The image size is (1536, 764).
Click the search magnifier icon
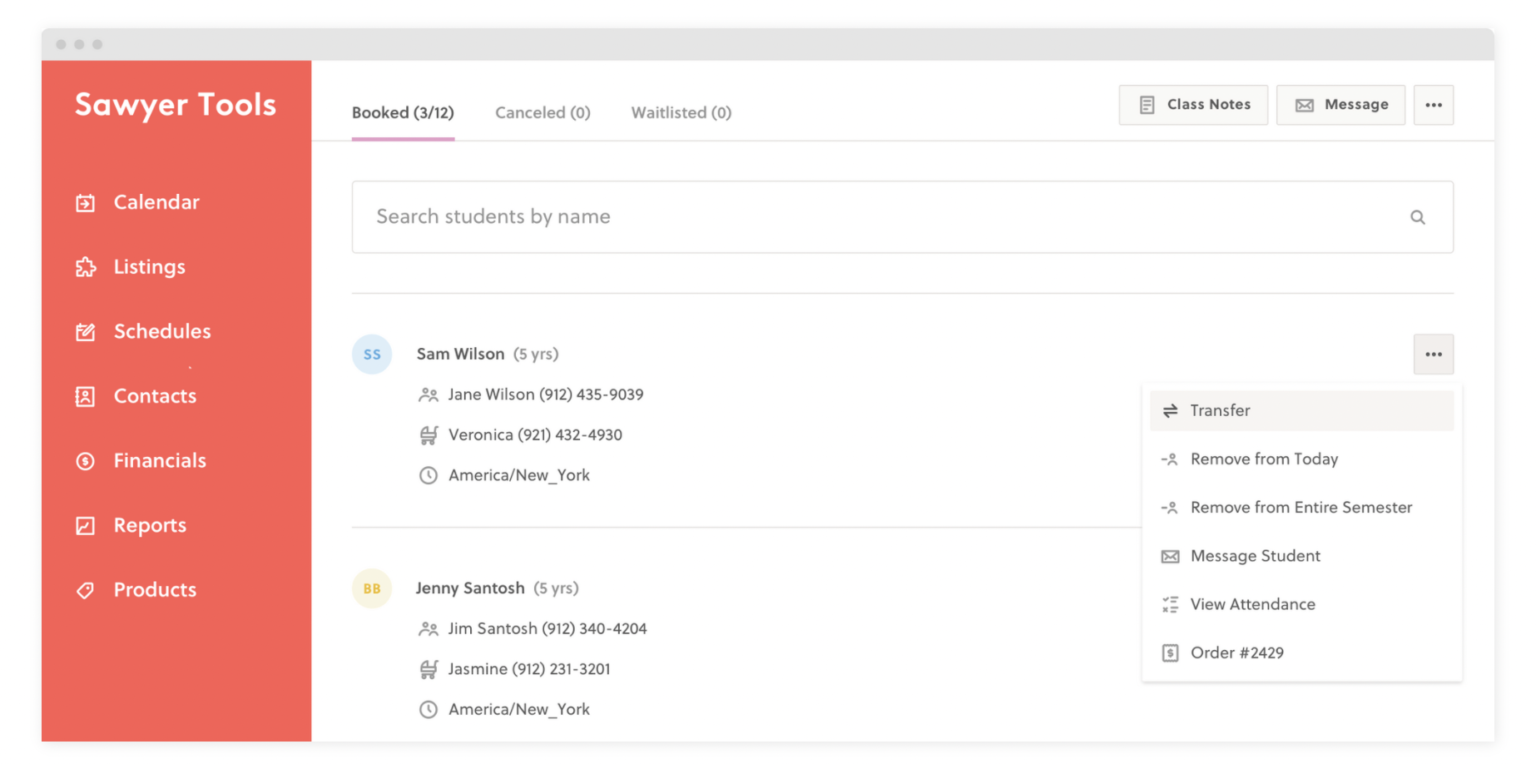[1417, 216]
